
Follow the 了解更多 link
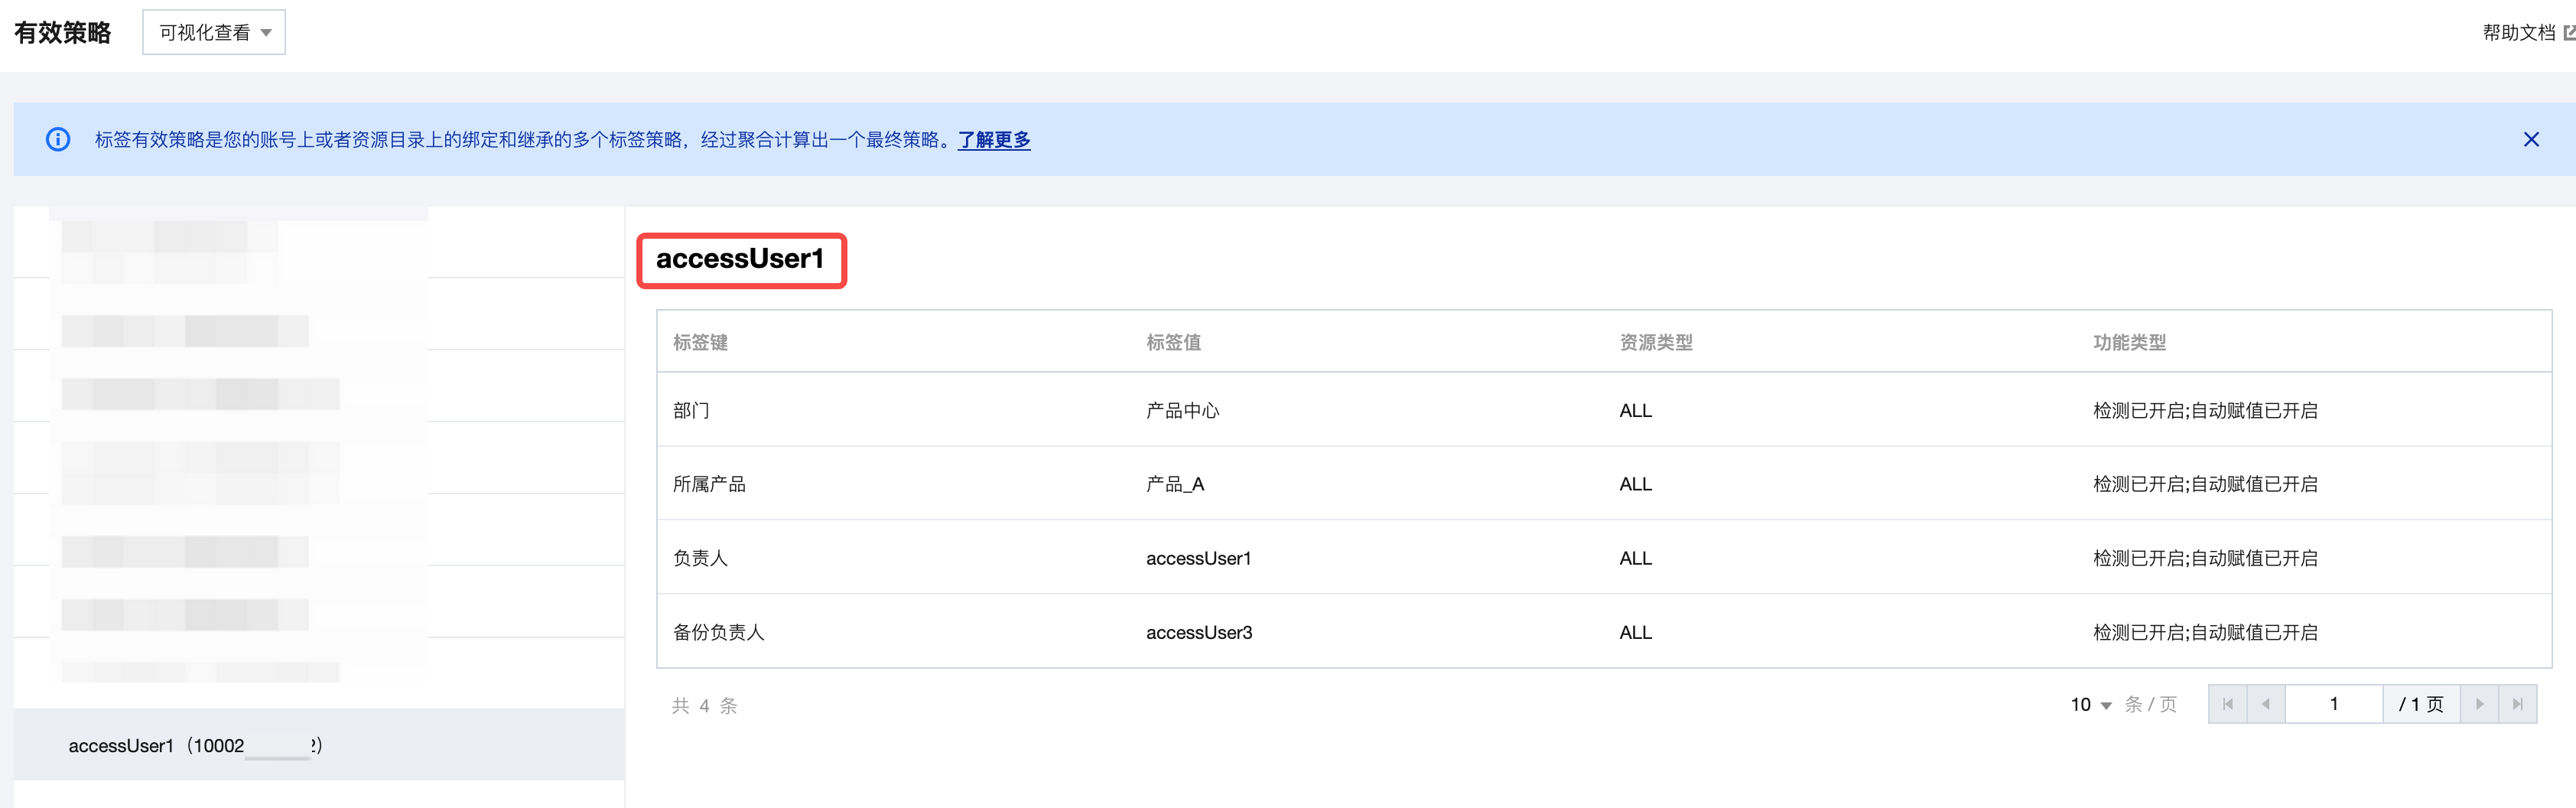coord(994,140)
